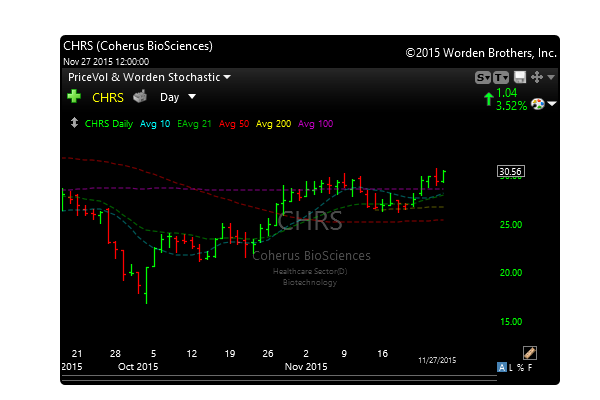Image resolution: width=600 pixels, height=400 pixels.
Task: Click the CHRS (Coherus BioSciences) title
Action: [x=138, y=46]
